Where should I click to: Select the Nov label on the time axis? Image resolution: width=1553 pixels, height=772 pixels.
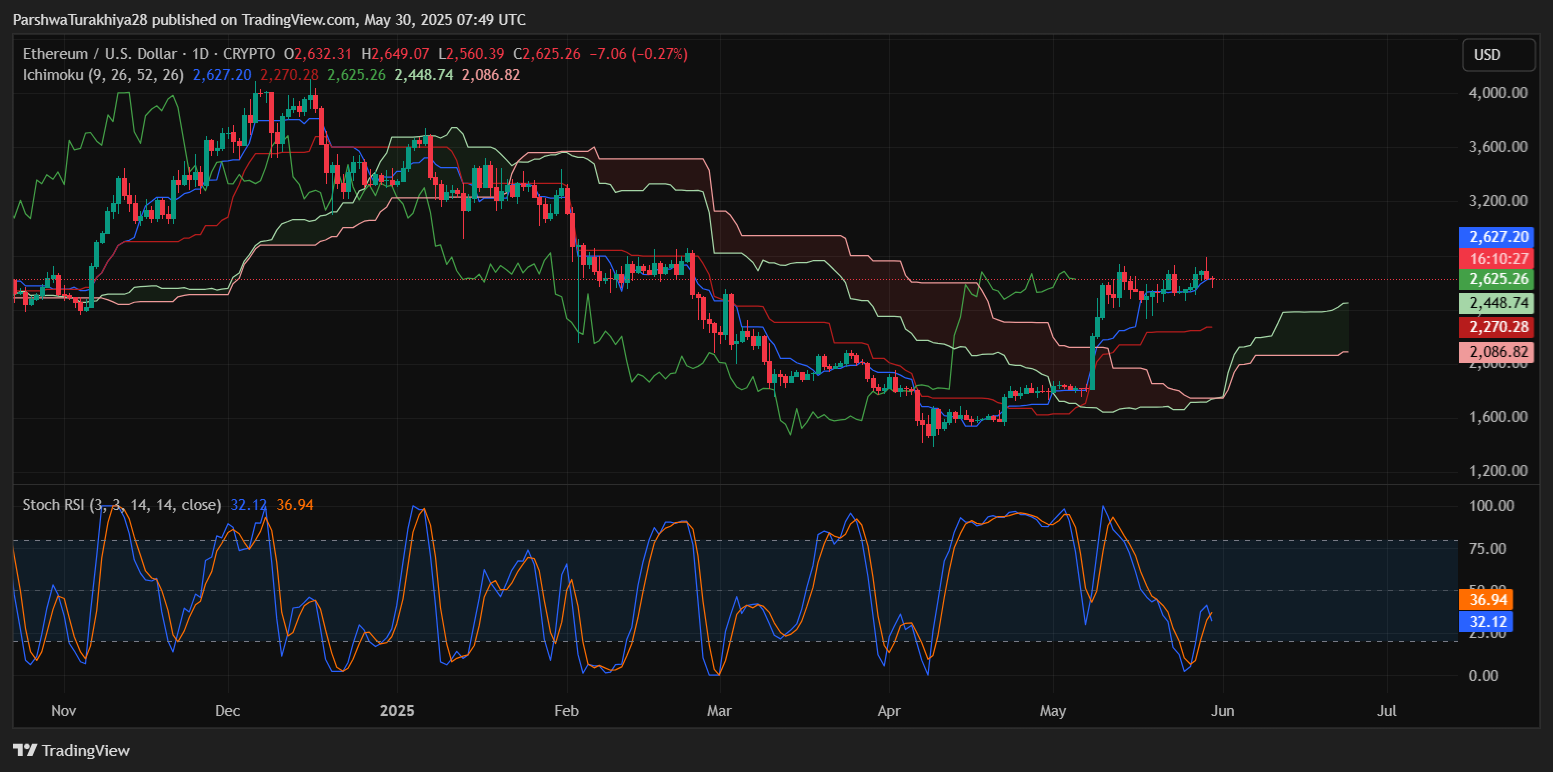click(x=63, y=711)
